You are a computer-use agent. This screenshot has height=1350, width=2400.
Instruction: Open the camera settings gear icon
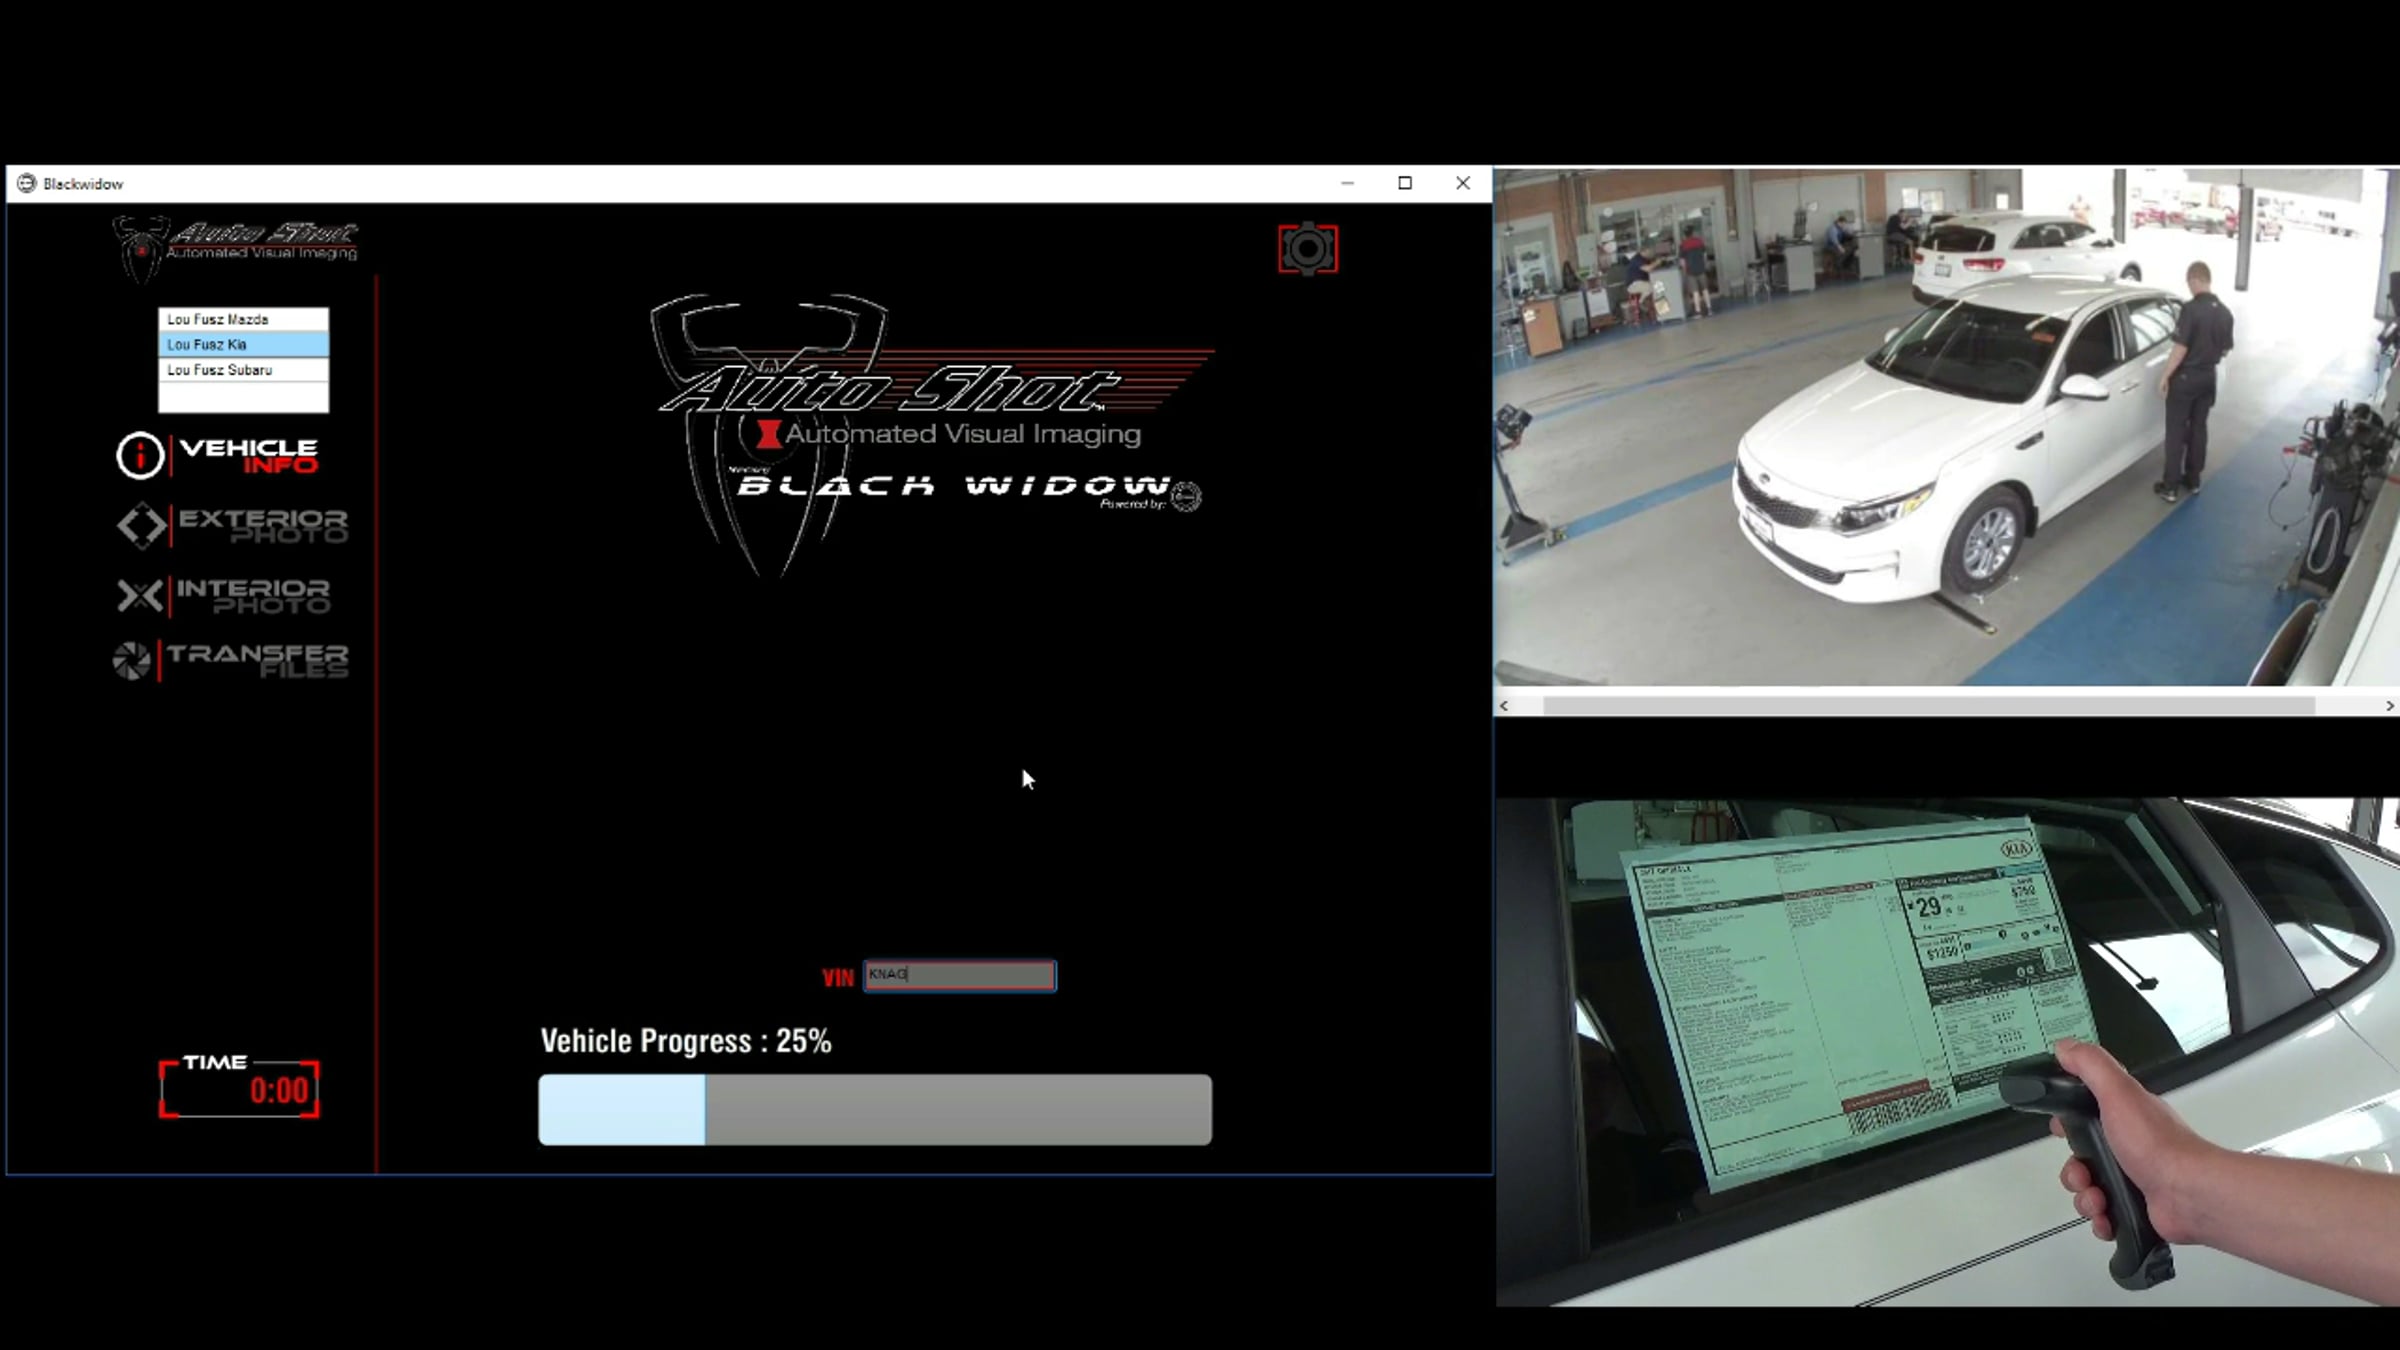(x=1307, y=249)
